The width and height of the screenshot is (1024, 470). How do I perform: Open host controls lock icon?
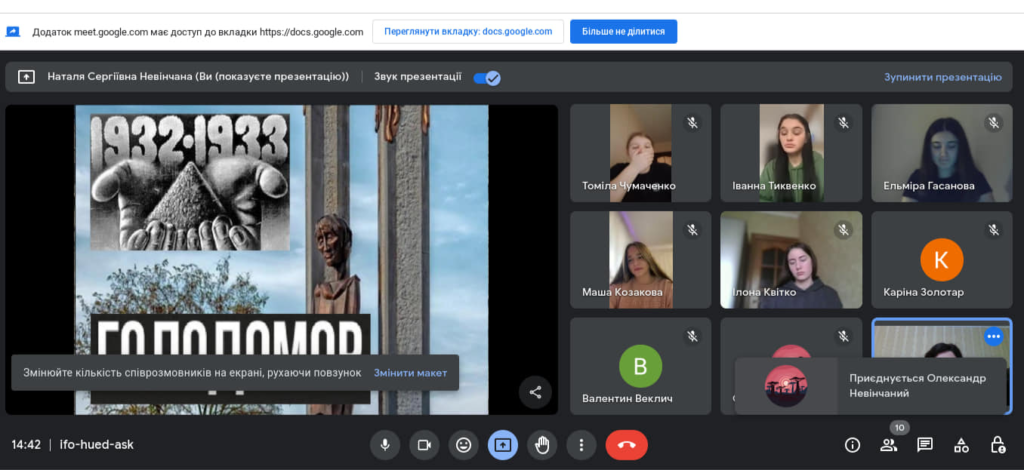pos(998,445)
